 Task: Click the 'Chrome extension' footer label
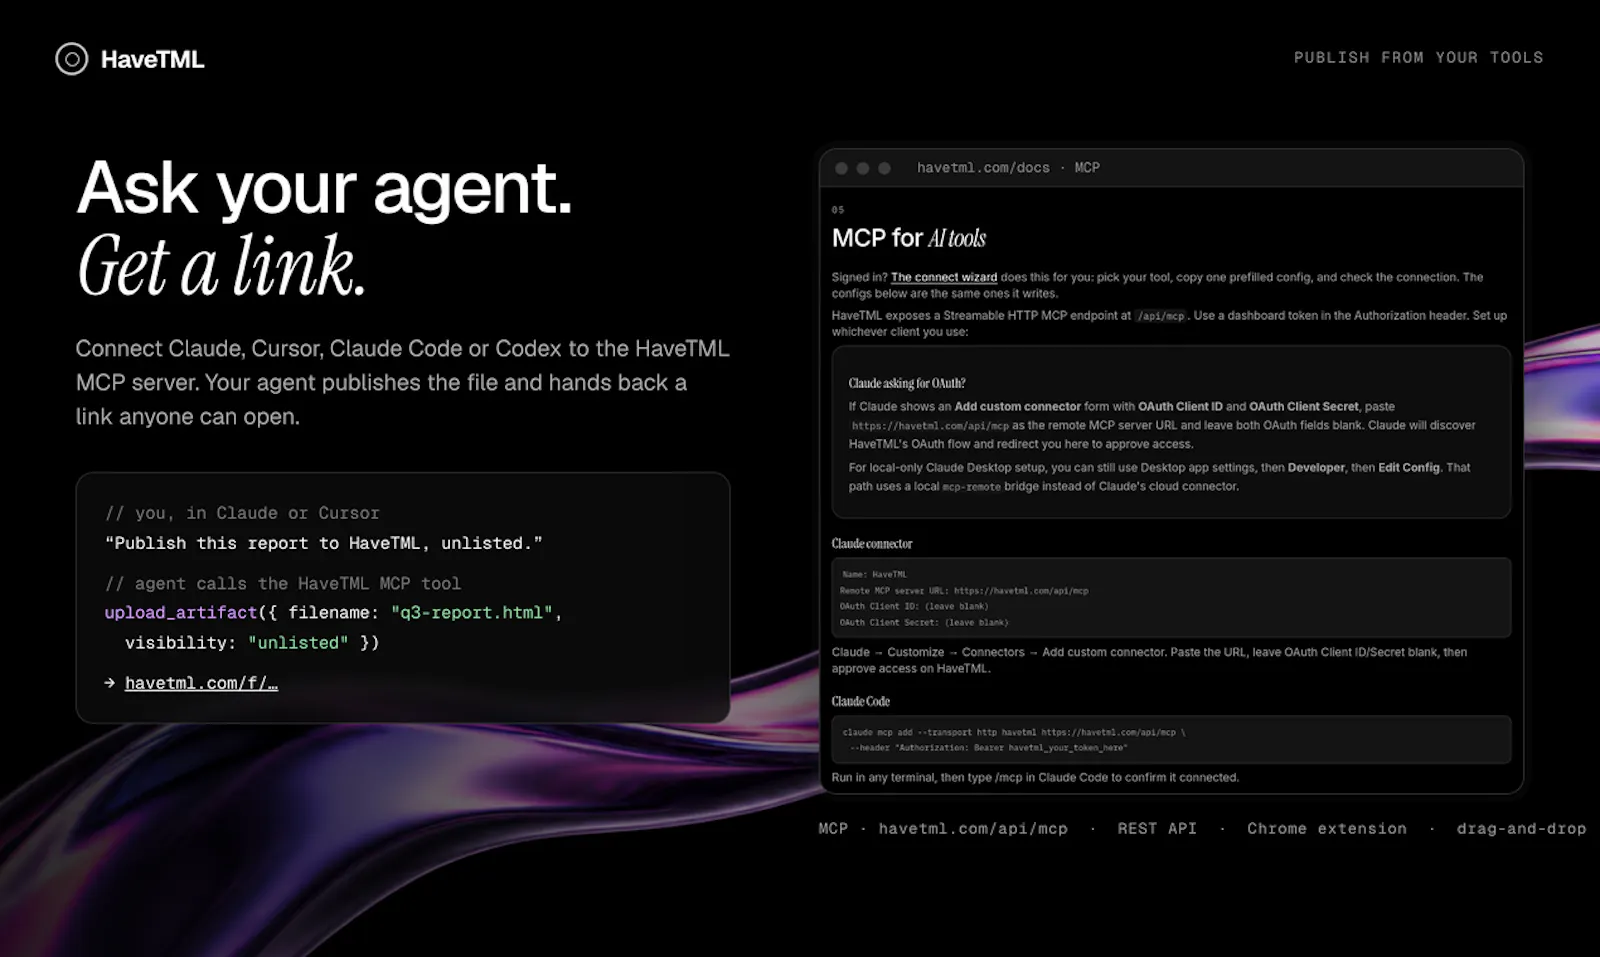coord(1327,829)
